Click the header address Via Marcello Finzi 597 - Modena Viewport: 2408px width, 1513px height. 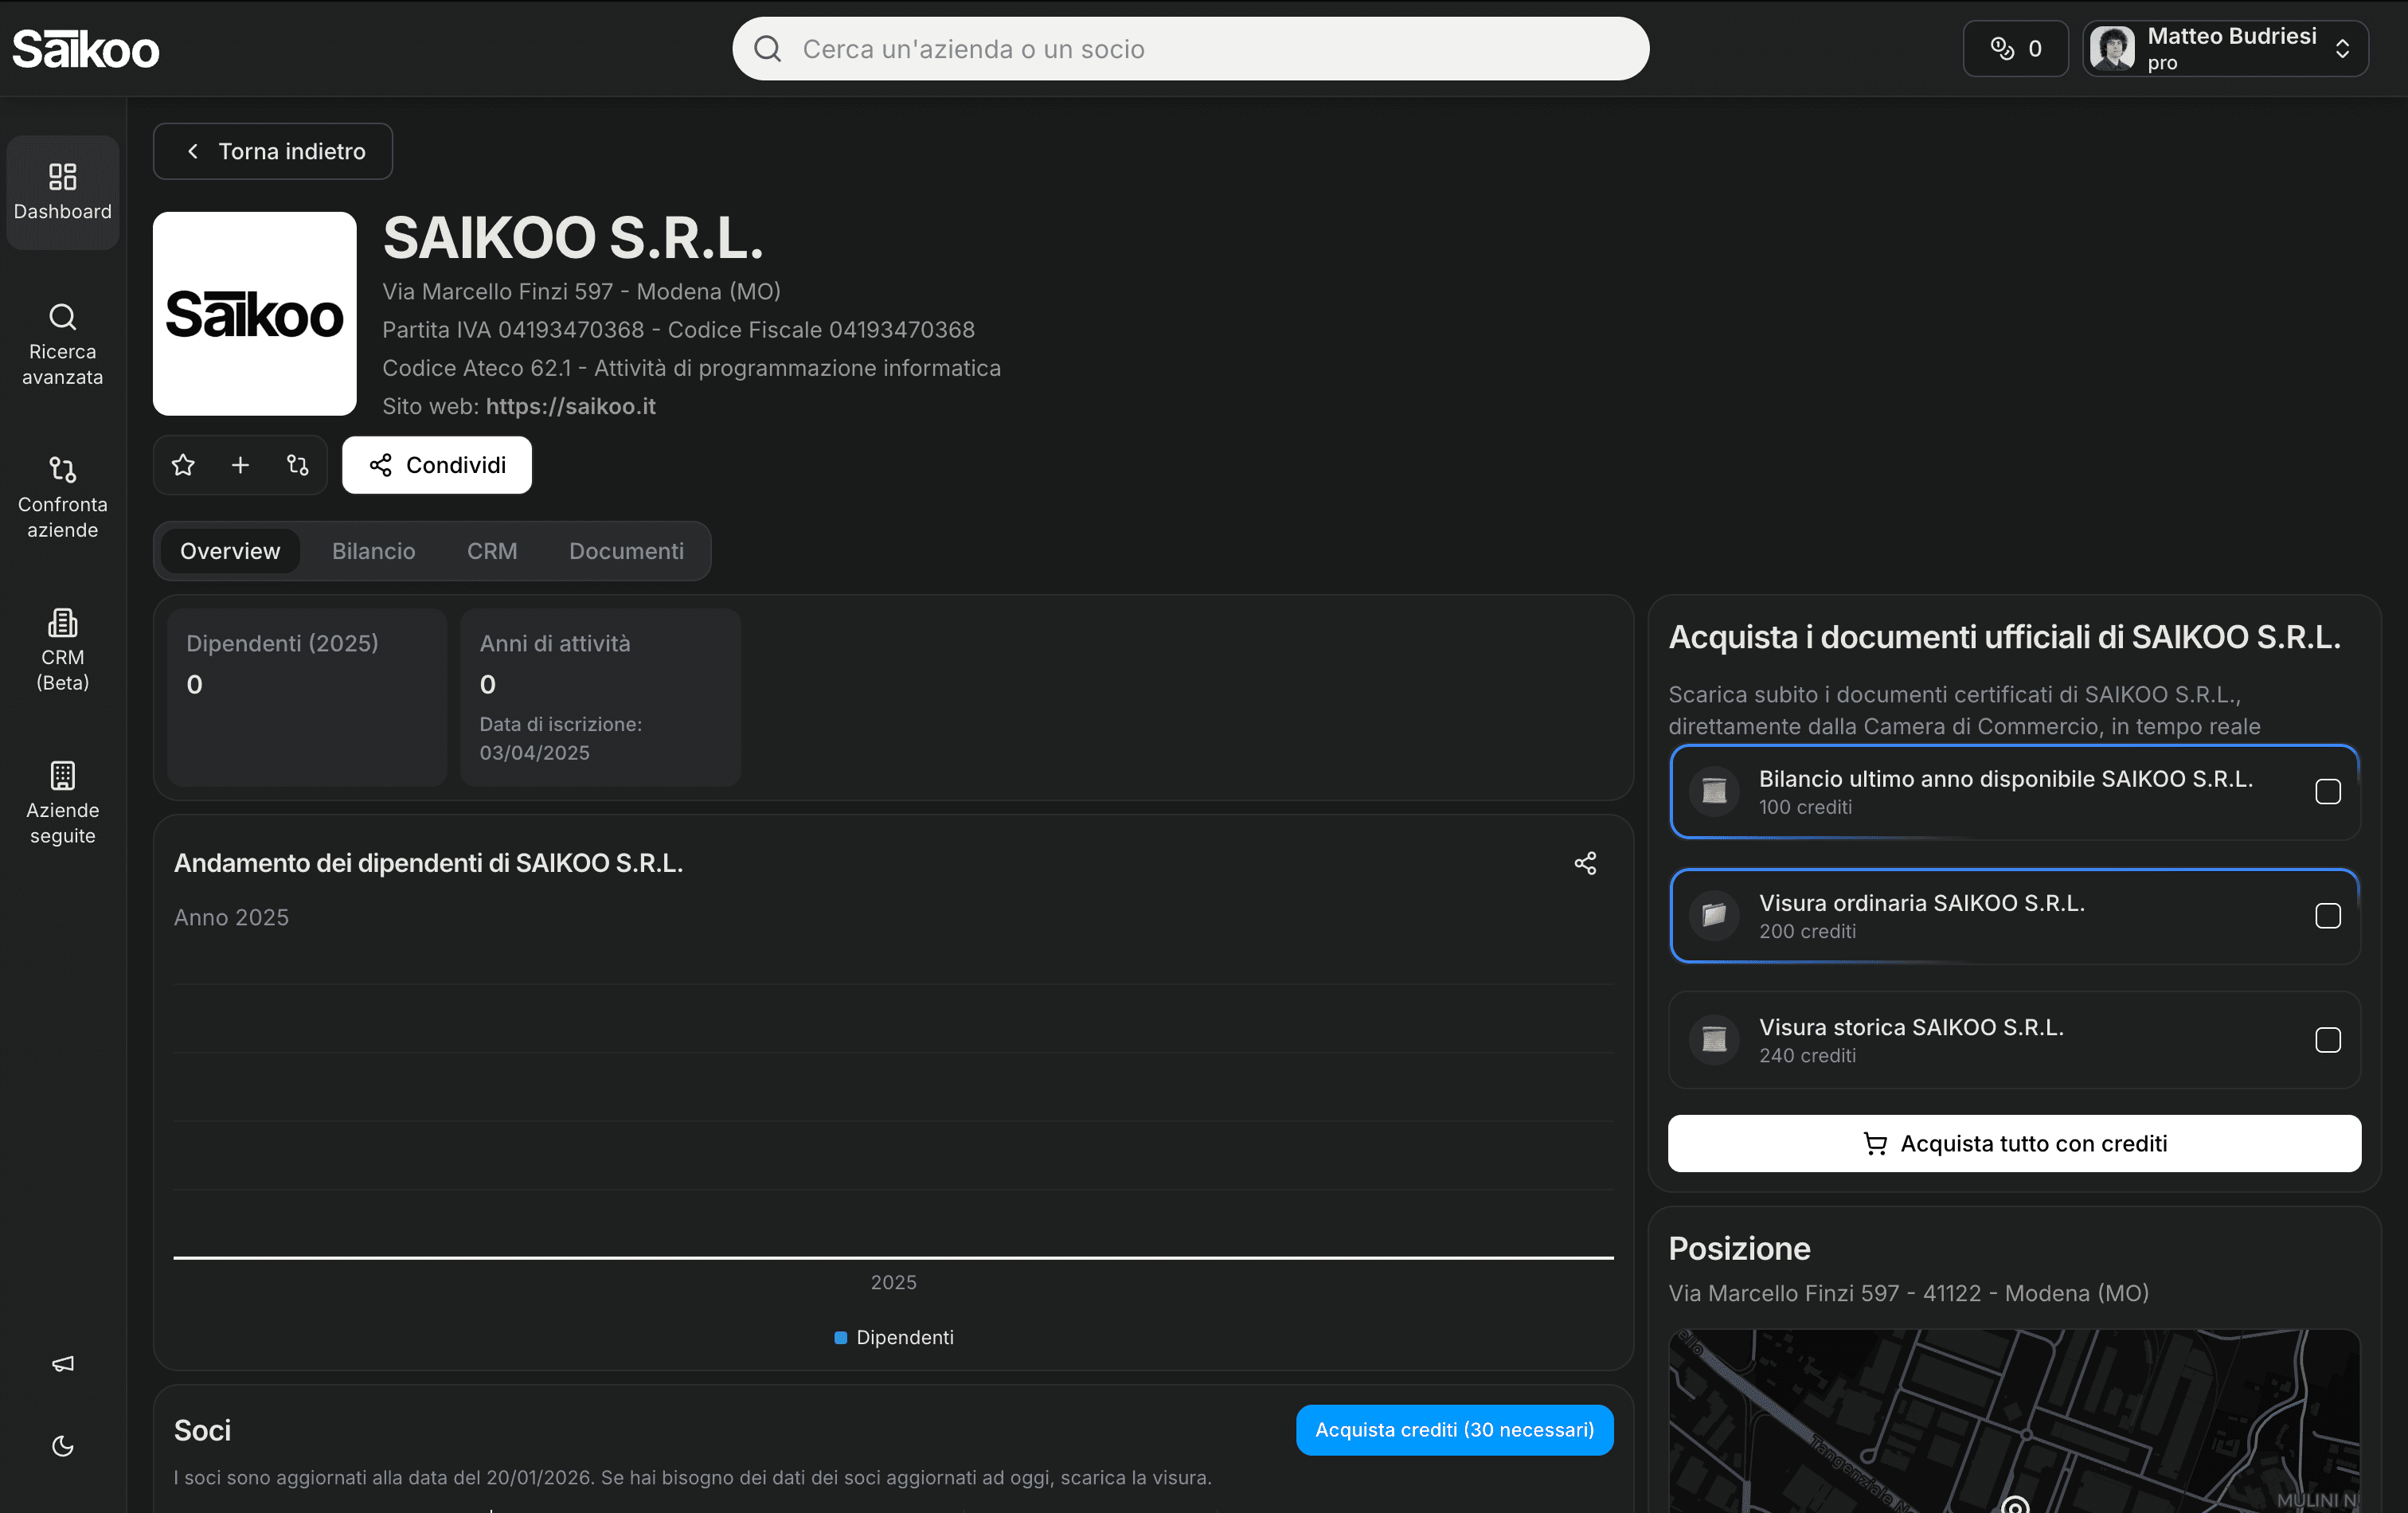coord(582,292)
